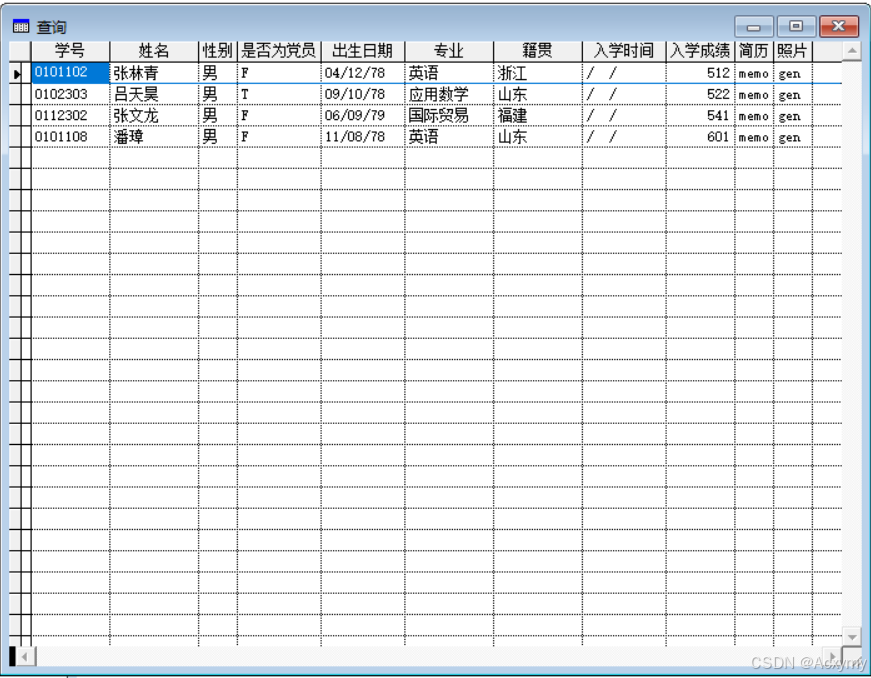Select the 简历 column header
Screen dimensions: 871x678
pyautogui.click(x=754, y=51)
